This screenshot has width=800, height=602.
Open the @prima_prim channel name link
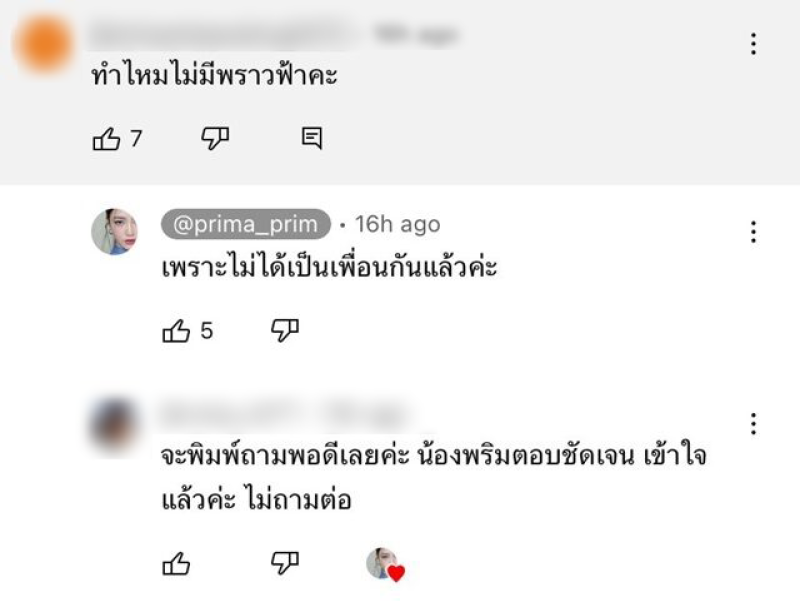[x=245, y=225]
